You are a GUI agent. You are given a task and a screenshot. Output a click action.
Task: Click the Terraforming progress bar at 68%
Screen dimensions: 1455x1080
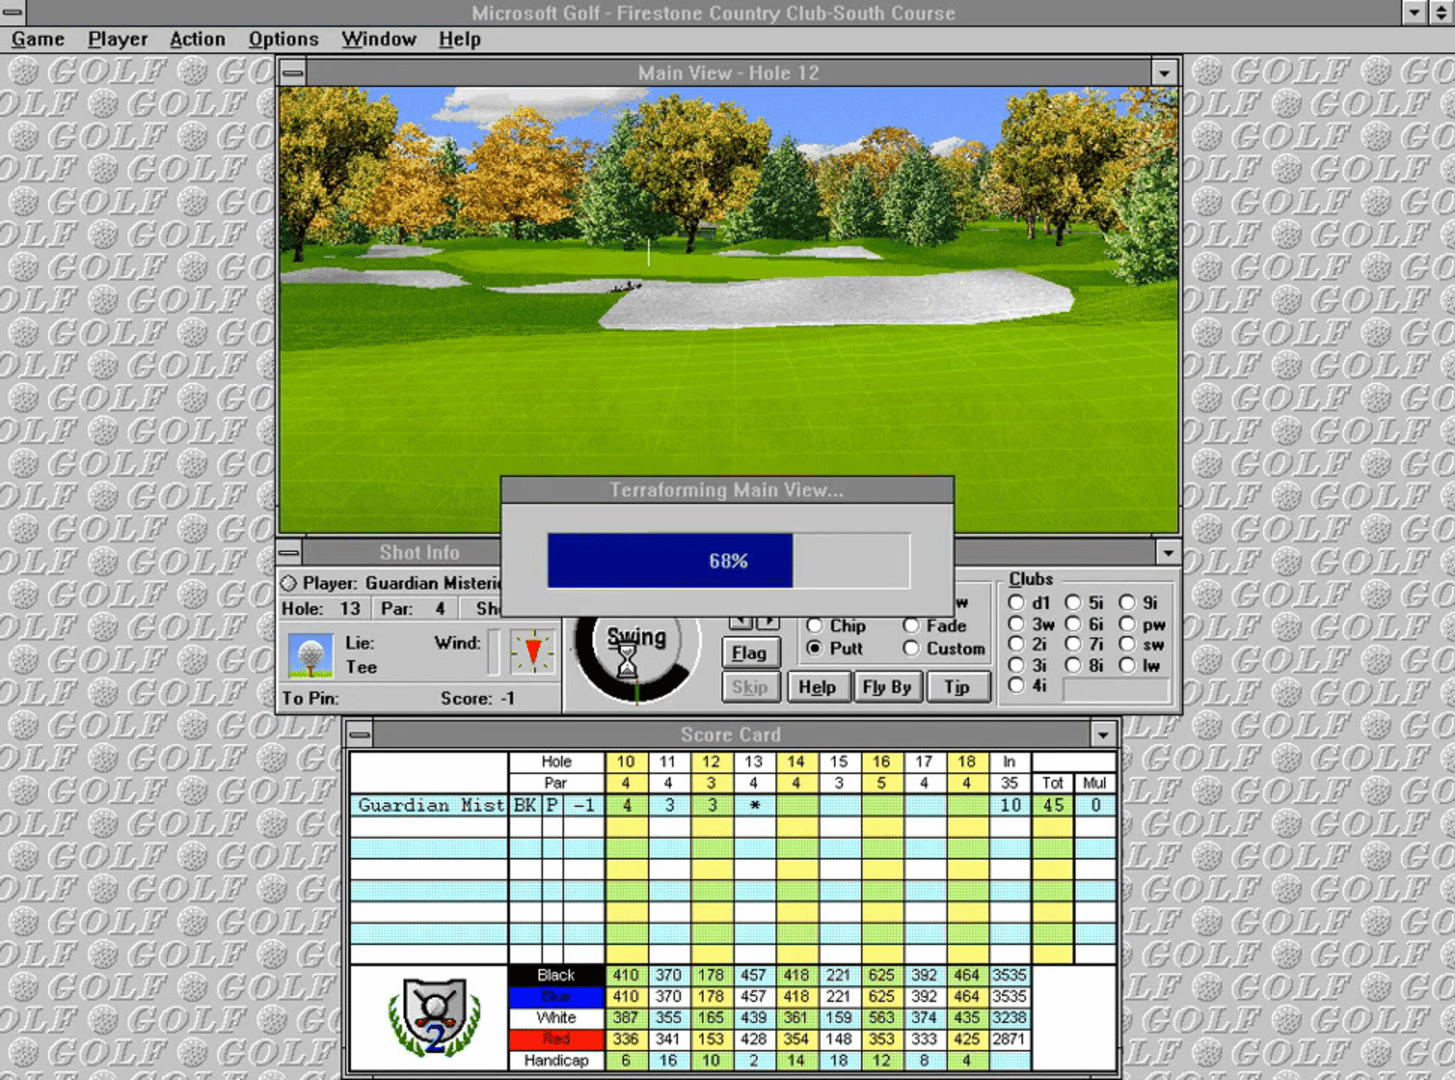[x=729, y=561]
